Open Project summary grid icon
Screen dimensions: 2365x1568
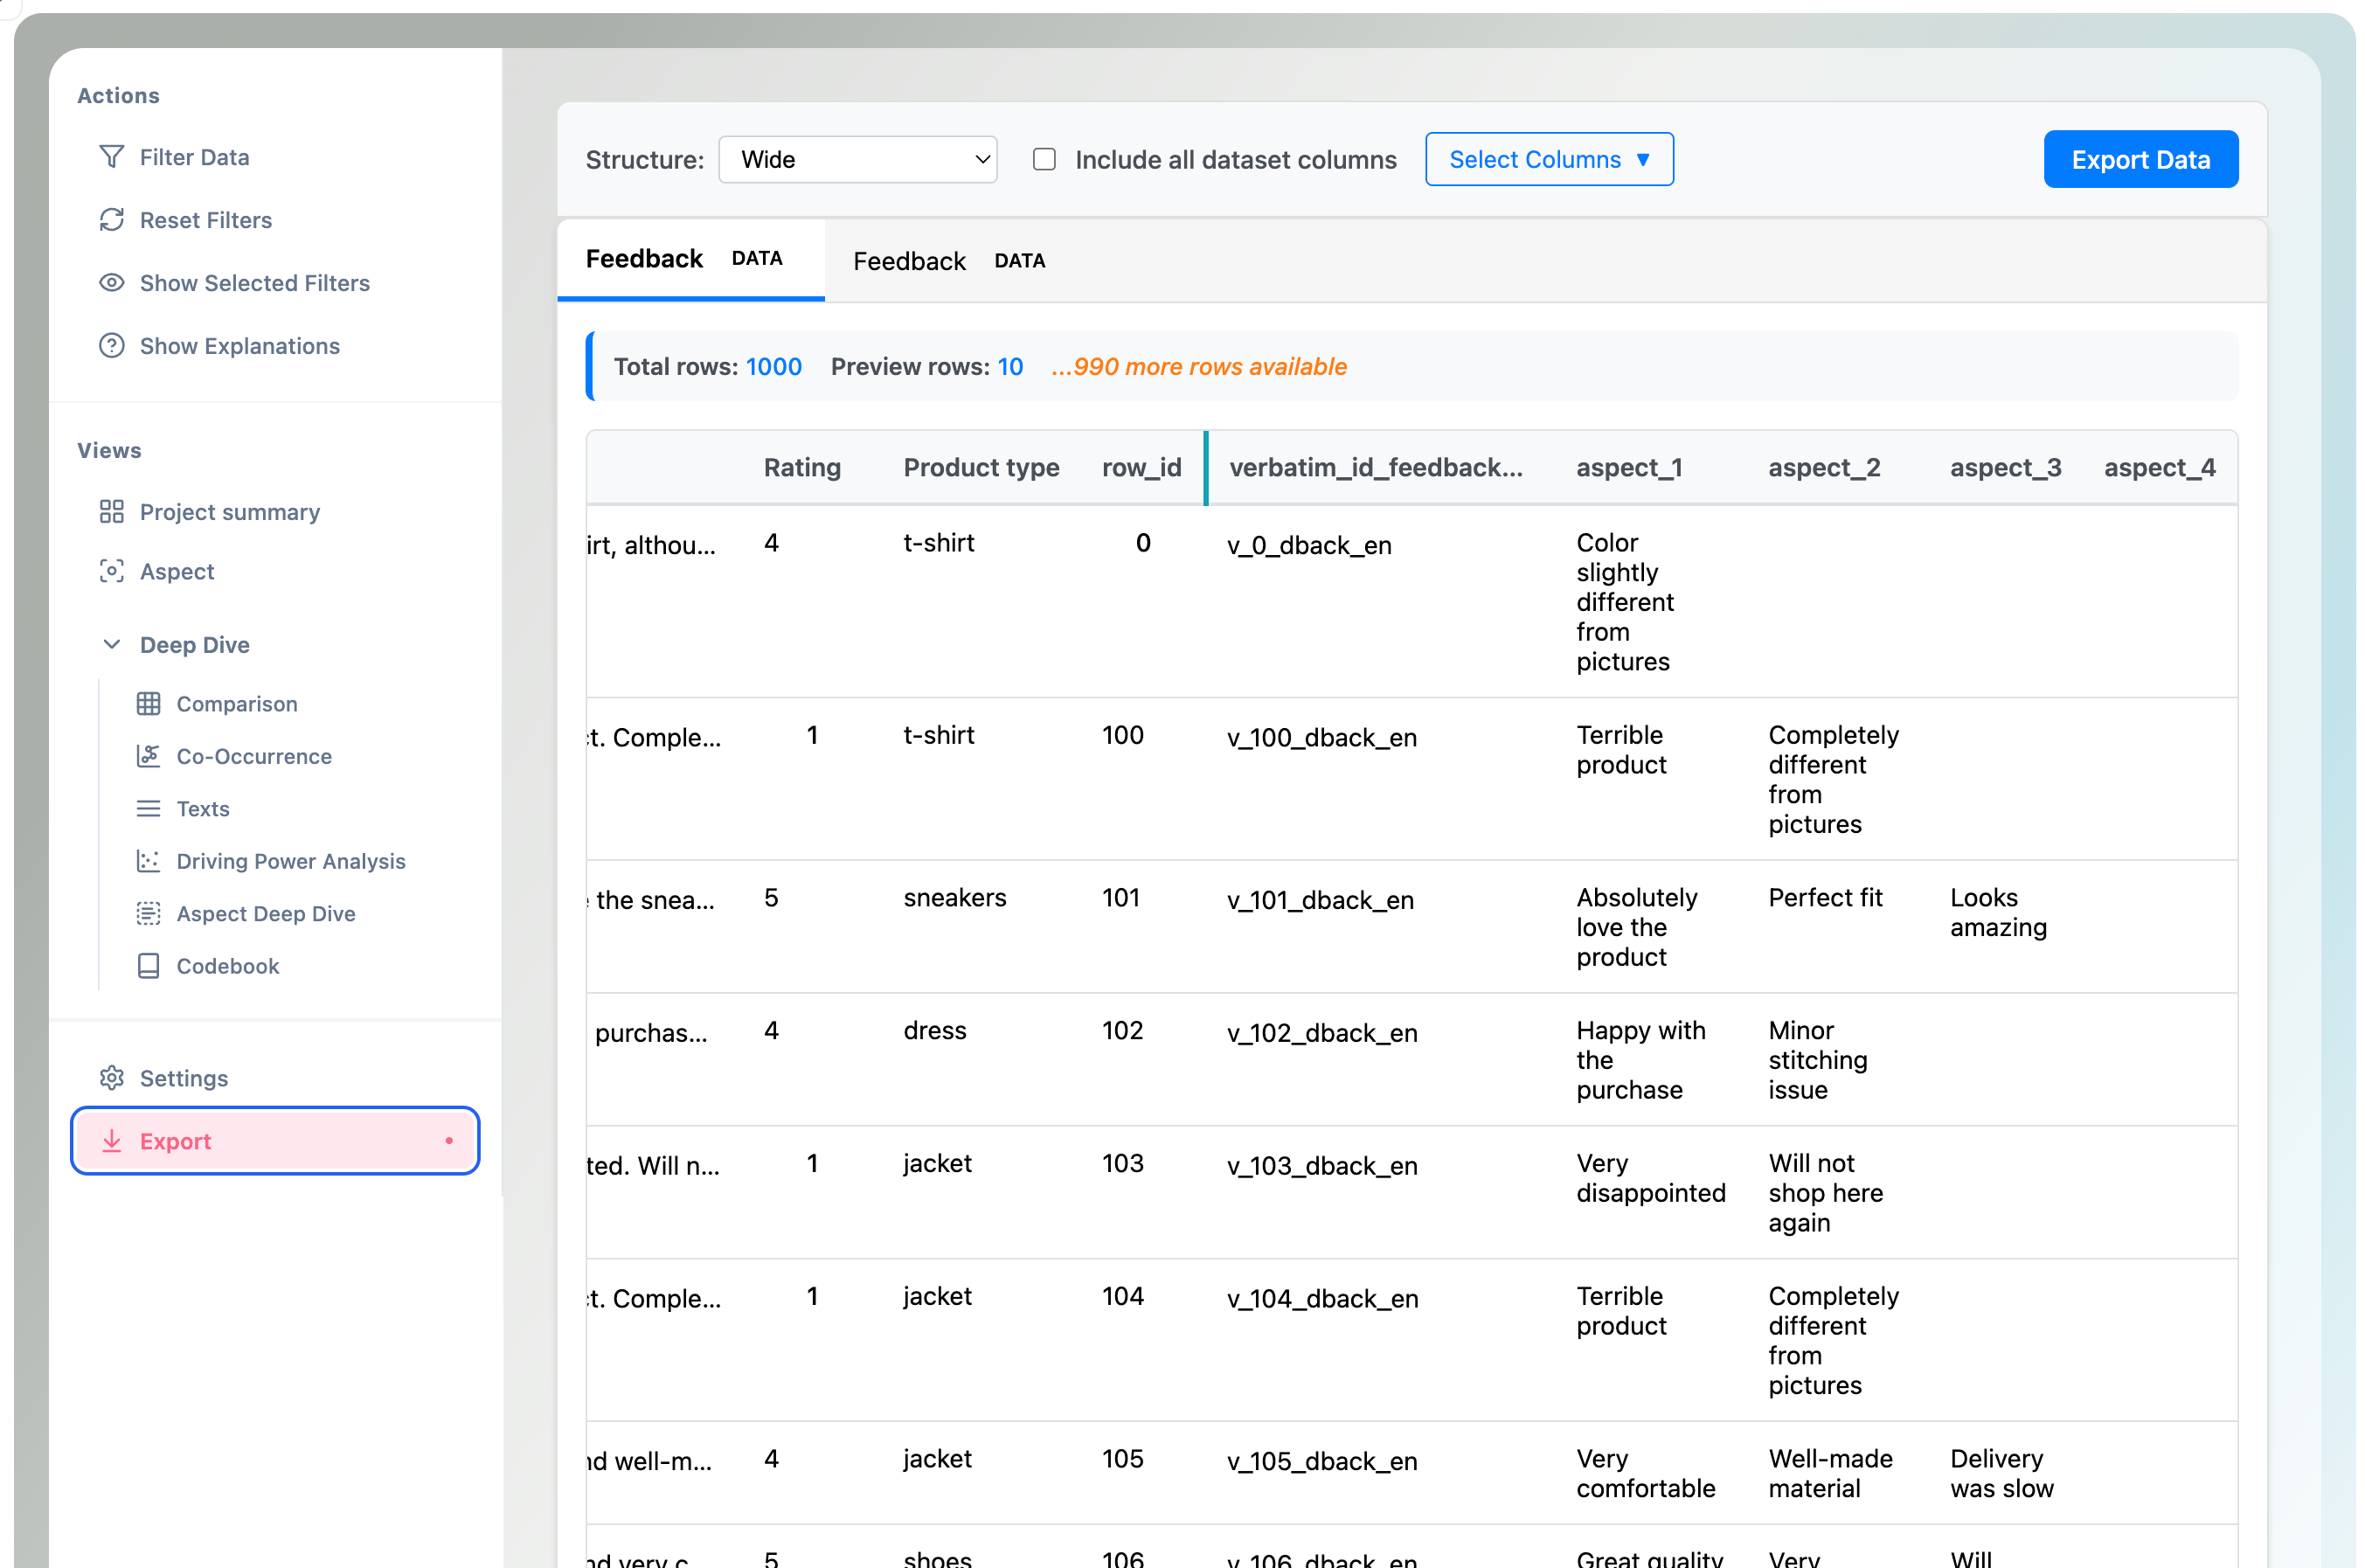(x=111, y=512)
